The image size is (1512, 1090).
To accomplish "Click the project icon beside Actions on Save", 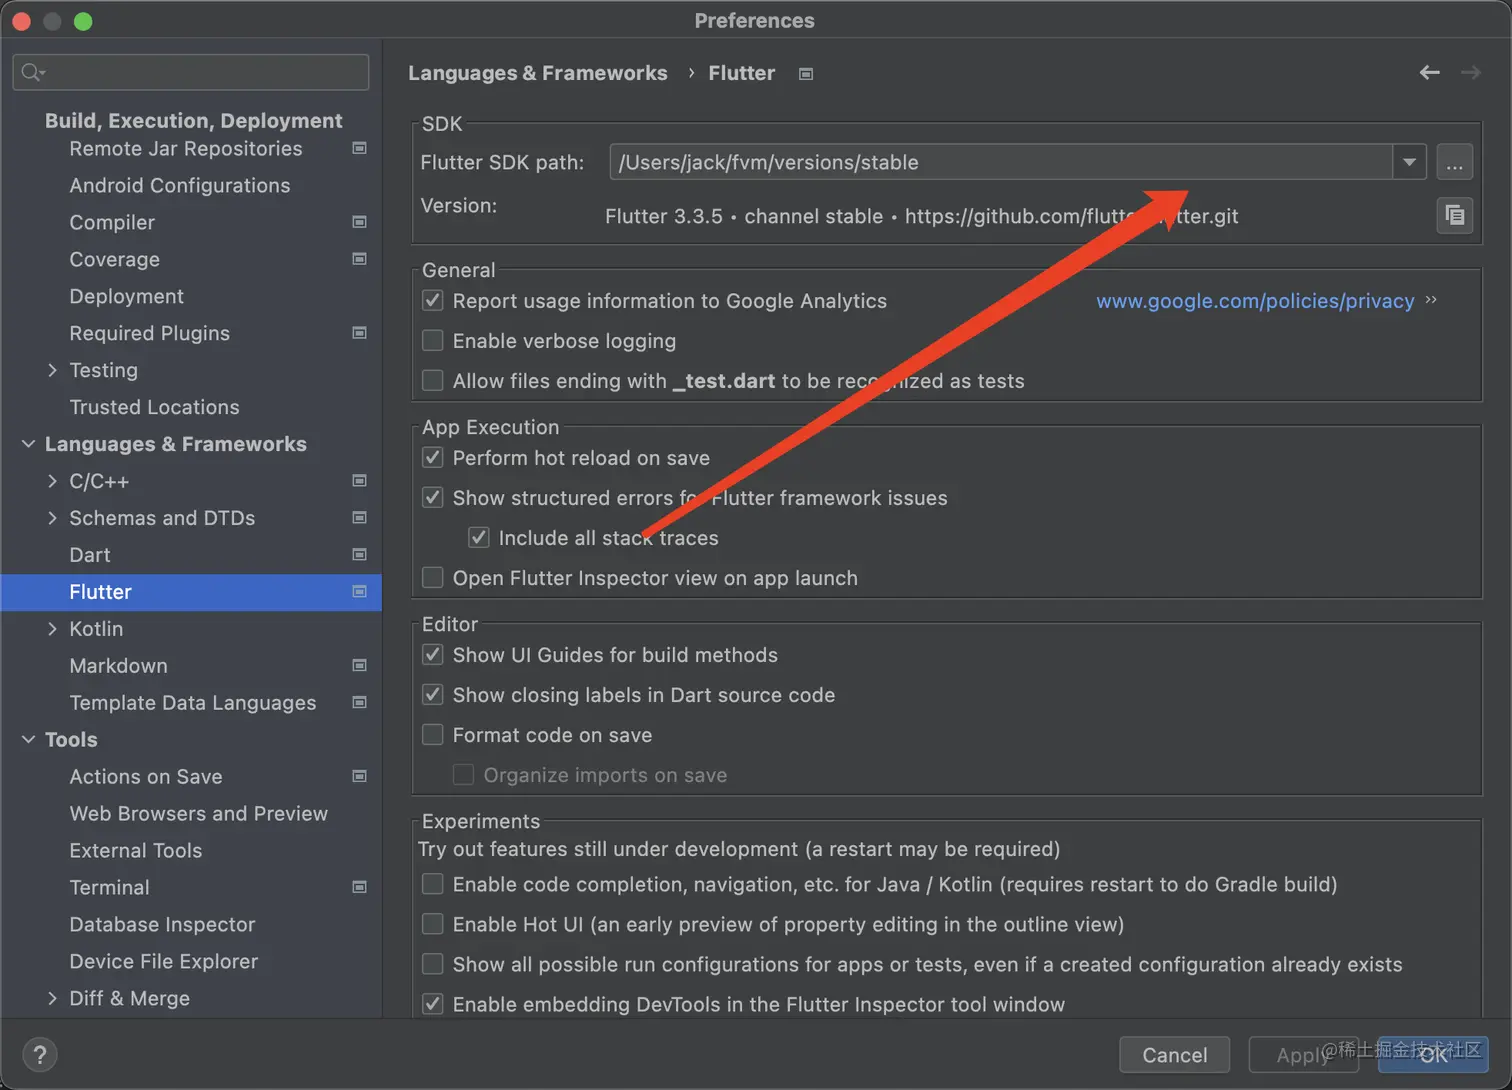I will [360, 777].
